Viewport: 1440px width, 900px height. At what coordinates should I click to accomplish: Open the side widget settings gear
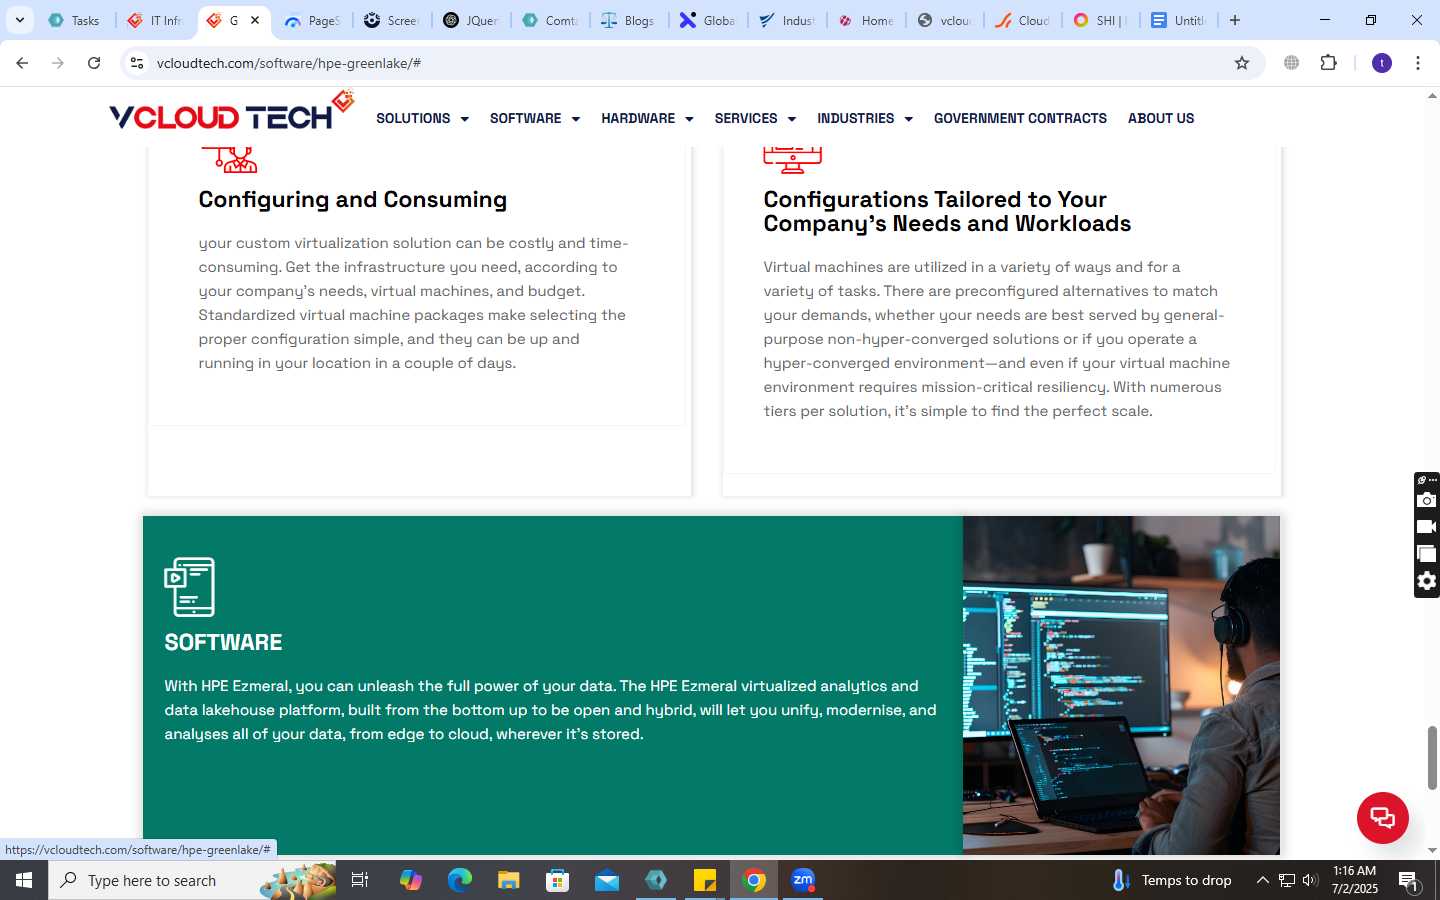pyautogui.click(x=1427, y=581)
